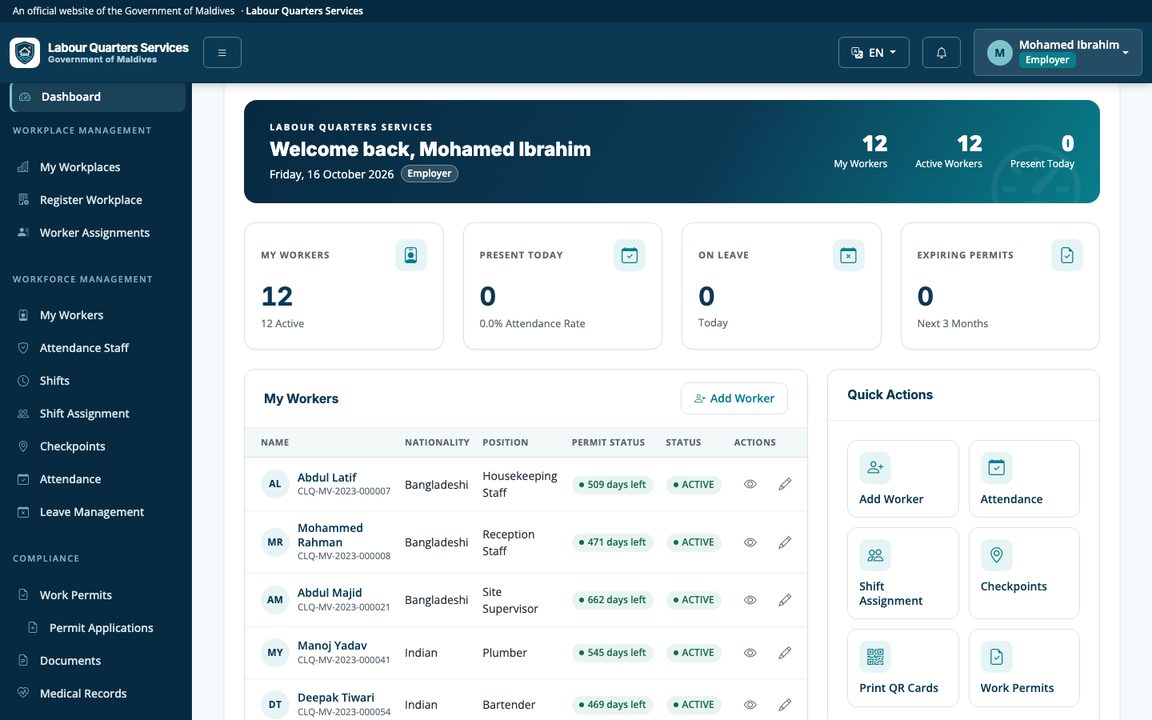View Abdul Latif details with eye icon
Viewport: 1152px width, 720px height.
coord(750,484)
